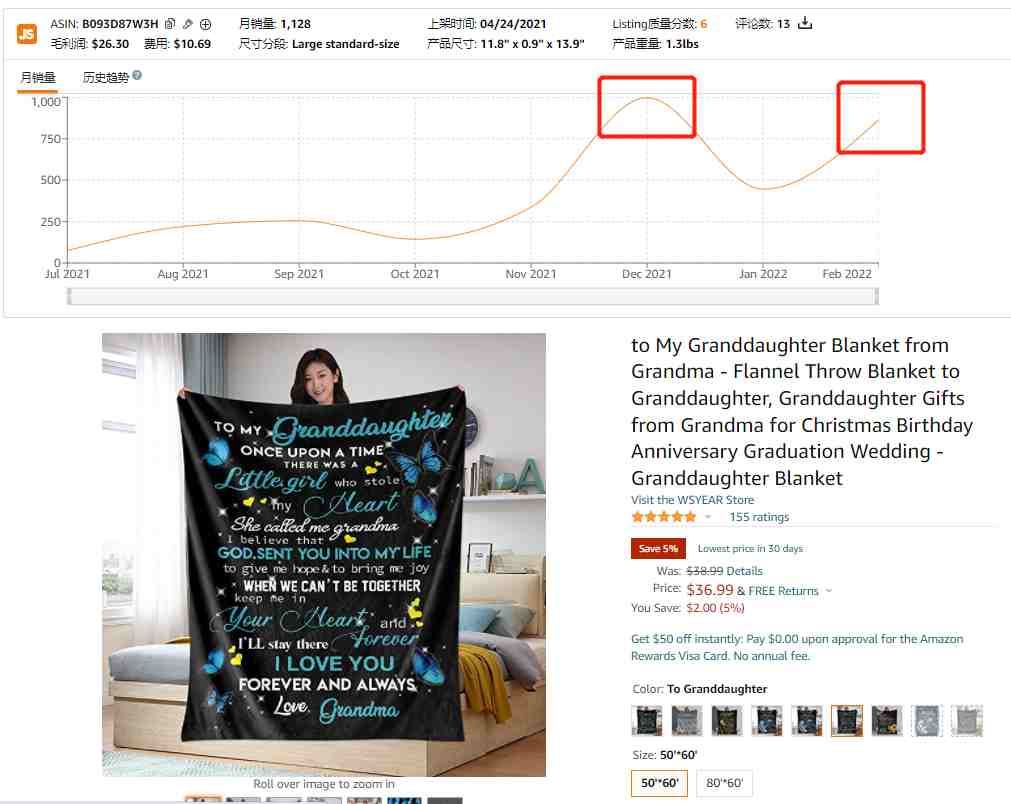This screenshot has width=1011, height=804.
Task: Open Details link next to Was price
Action: 744,571
